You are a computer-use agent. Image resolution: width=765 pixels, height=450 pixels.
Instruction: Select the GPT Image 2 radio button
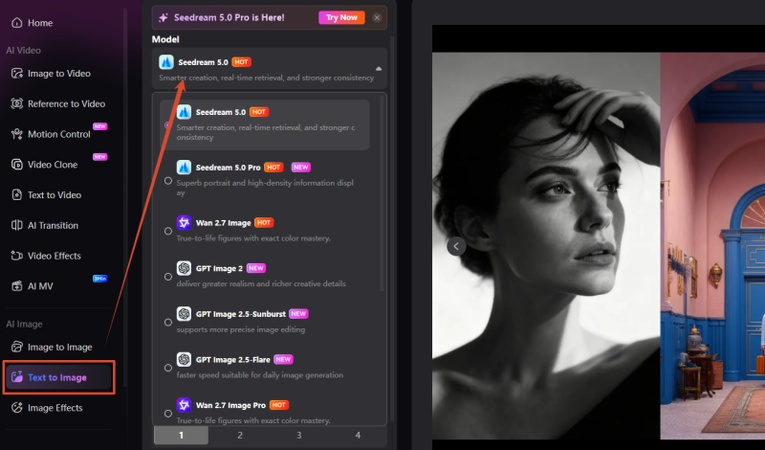168,277
